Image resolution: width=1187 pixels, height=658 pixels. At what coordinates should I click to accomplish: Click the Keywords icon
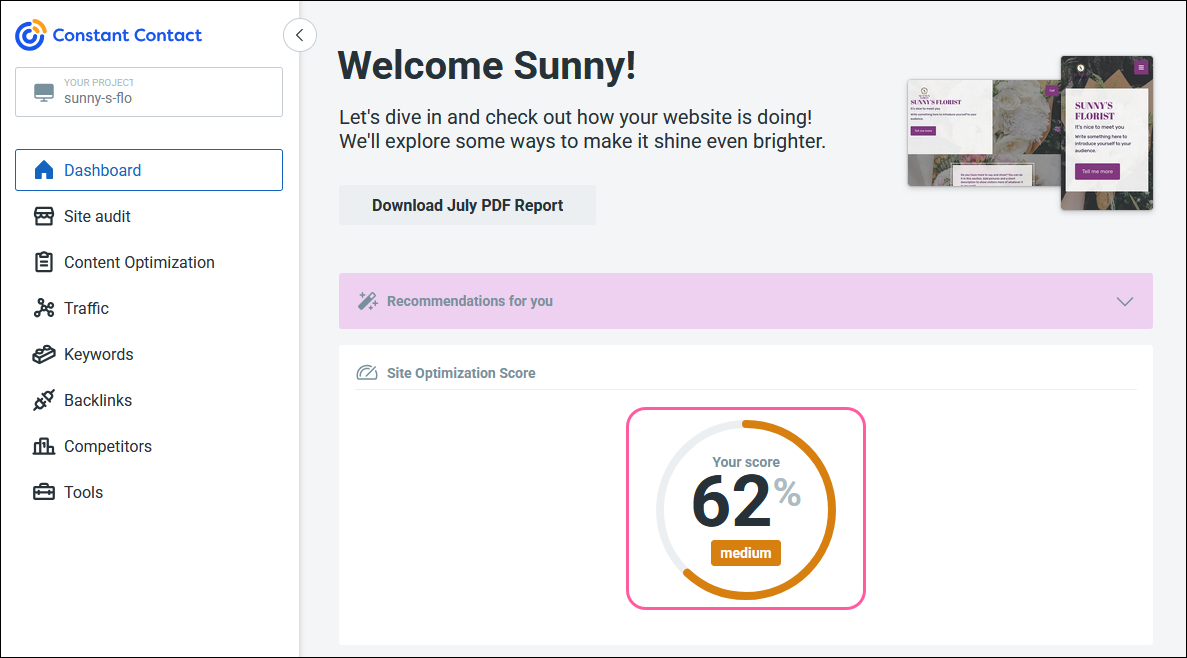44,354
